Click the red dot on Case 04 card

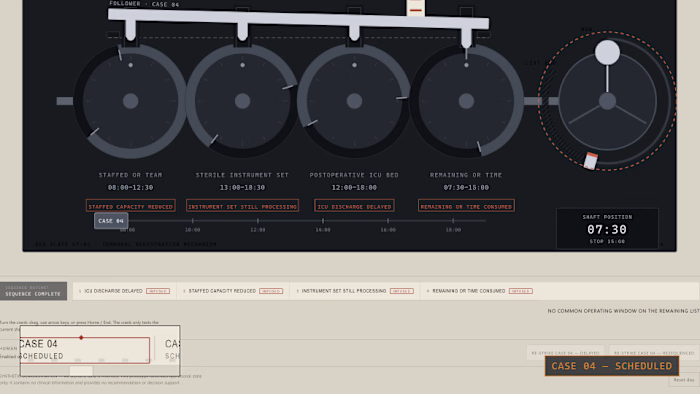(x=81, y=337)
